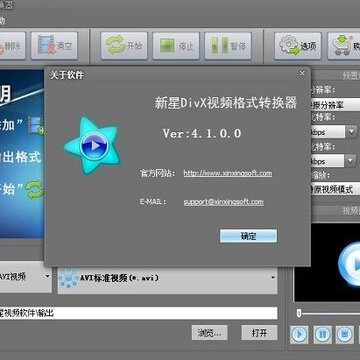The width and height of the screenshot is (360, 360).
Task: Open the 原分辨率 resolution combo box
Action: tap(335, 106)
